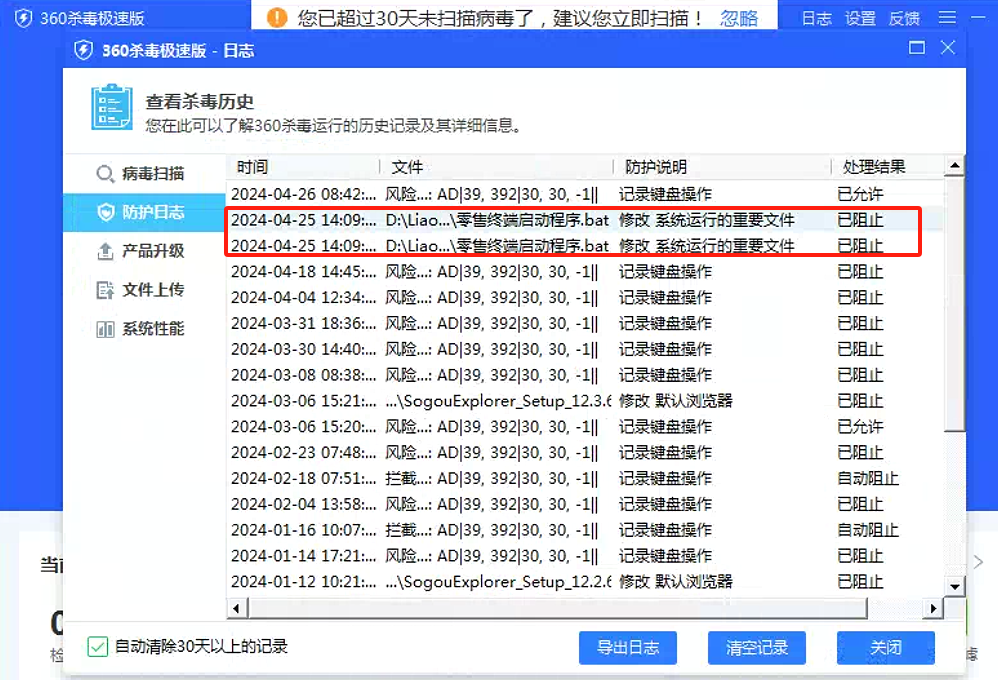This screenshot has width=998, height=680.
Task: Click the orange warning exclamation icon
Action: tap(277, 17)
